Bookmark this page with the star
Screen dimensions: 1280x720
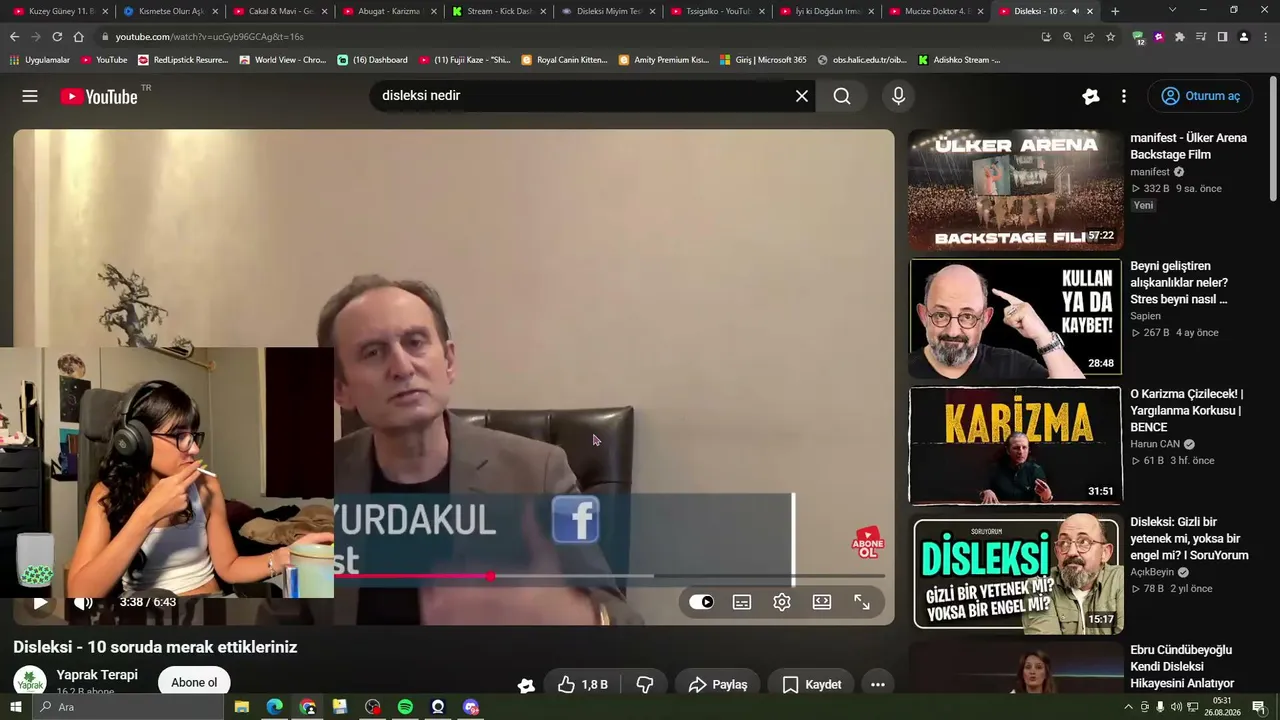click(1110, 37)
